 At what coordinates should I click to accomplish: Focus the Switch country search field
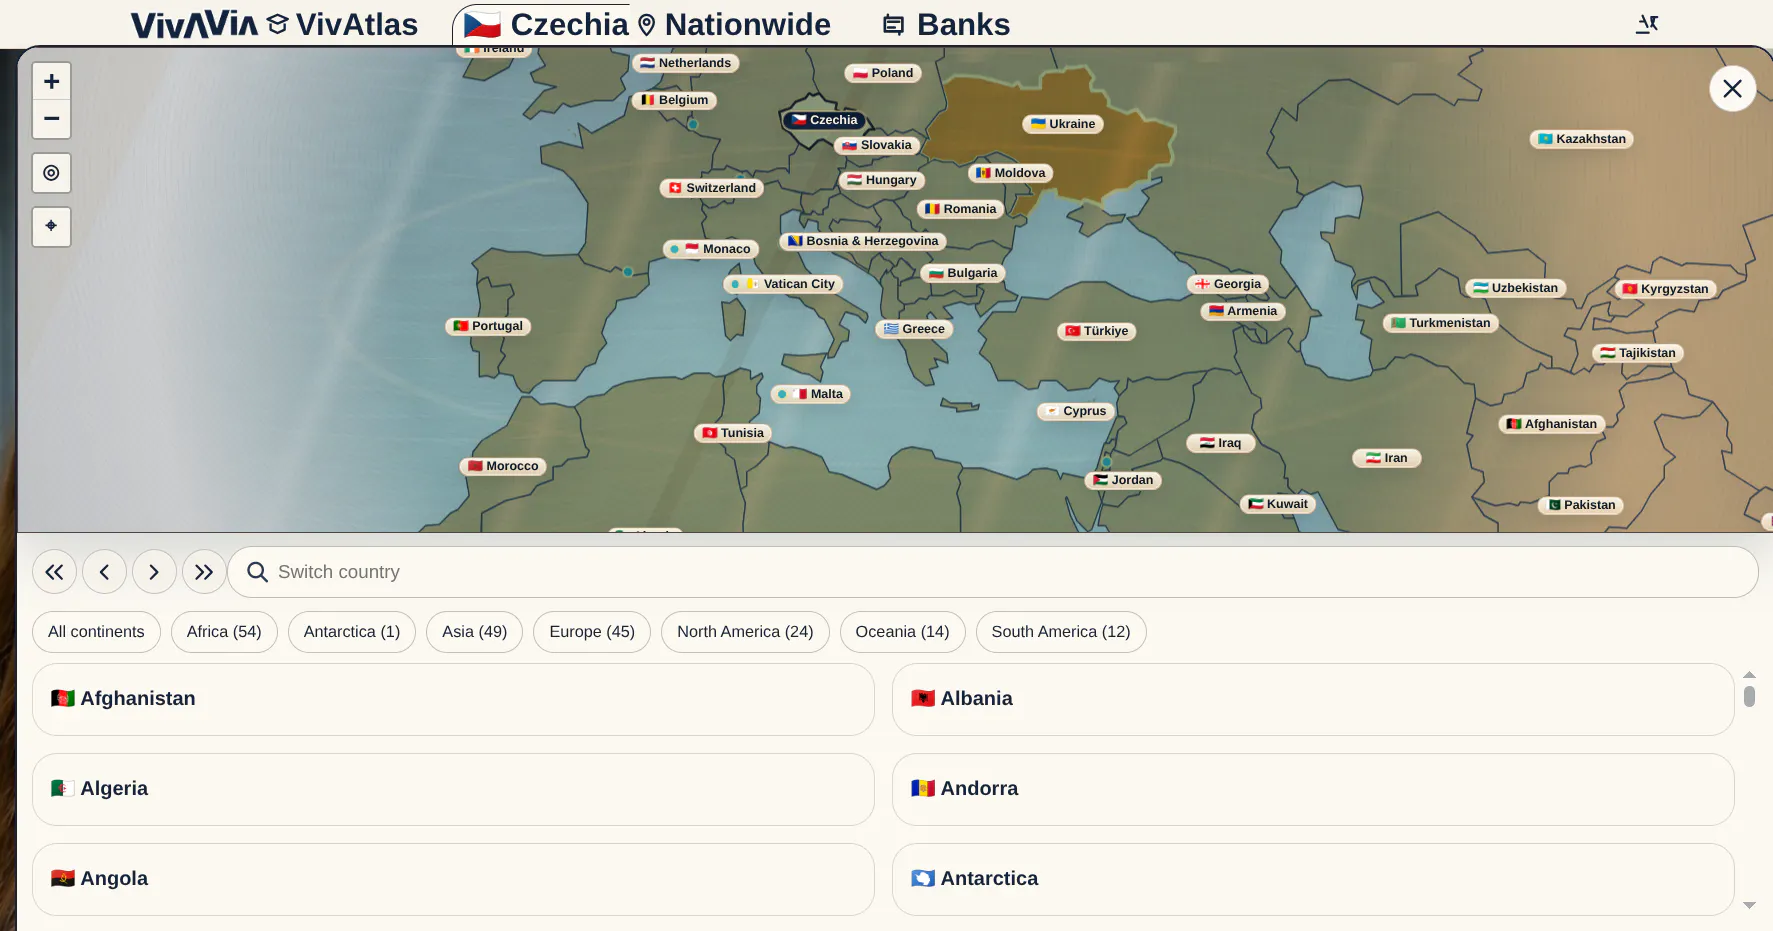[993, 572]
